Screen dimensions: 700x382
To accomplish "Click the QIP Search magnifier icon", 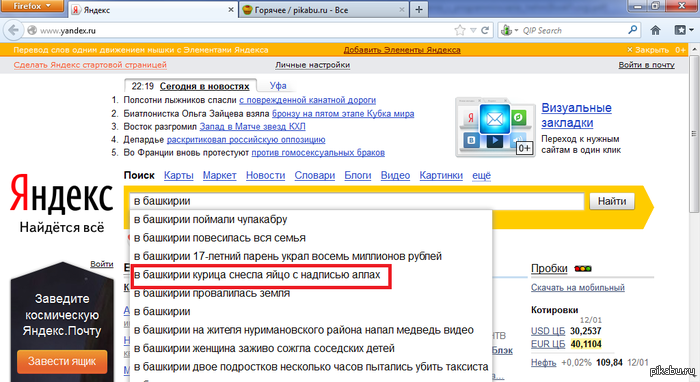I will [633, 30].
